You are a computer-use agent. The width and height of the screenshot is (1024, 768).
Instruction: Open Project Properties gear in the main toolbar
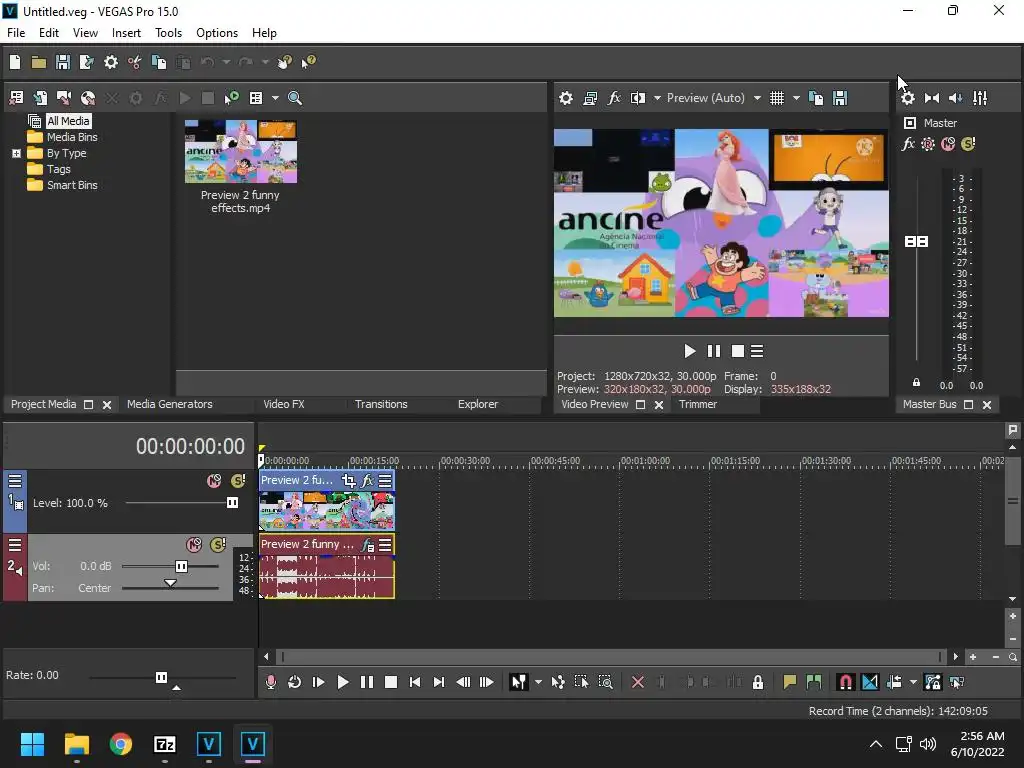[x=111, y=62]
